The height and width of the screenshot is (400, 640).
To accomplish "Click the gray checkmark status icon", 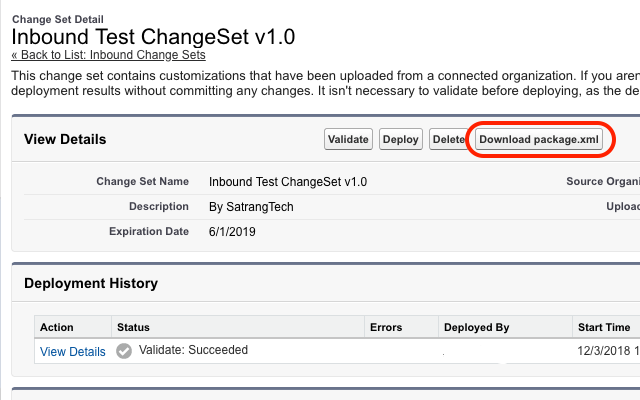I will pyautogui.click(x=124, y=351).
